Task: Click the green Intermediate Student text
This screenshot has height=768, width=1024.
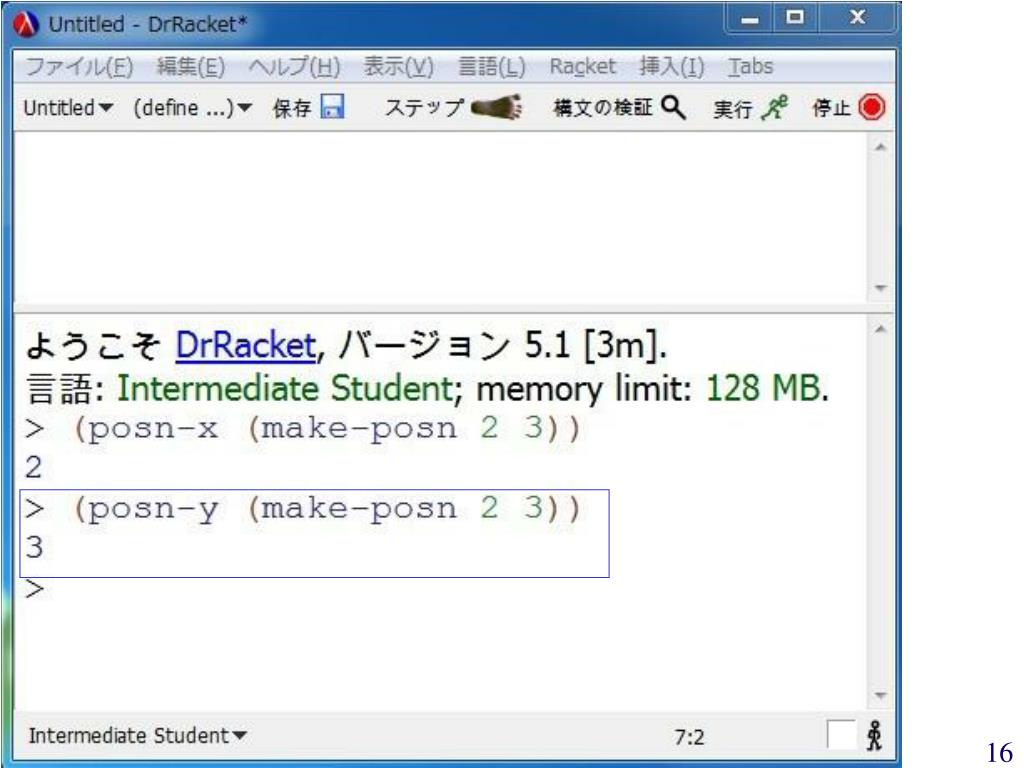Action: pos(285,389)
